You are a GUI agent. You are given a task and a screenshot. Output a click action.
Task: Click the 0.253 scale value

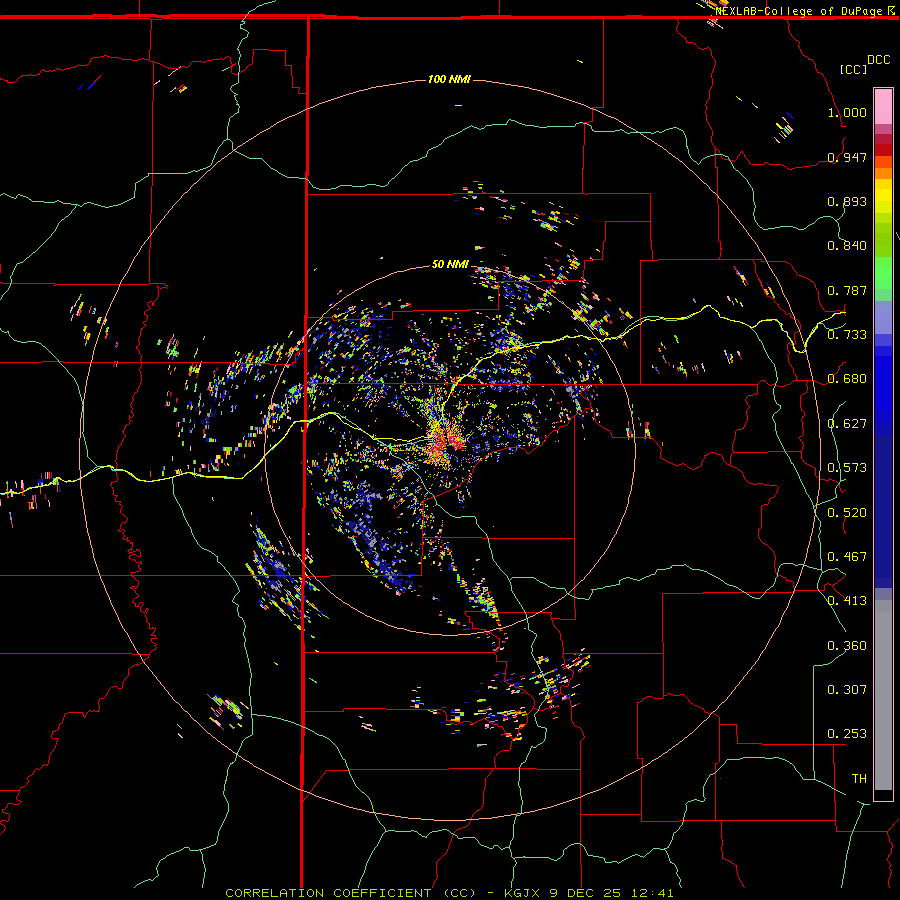point(847,734)
